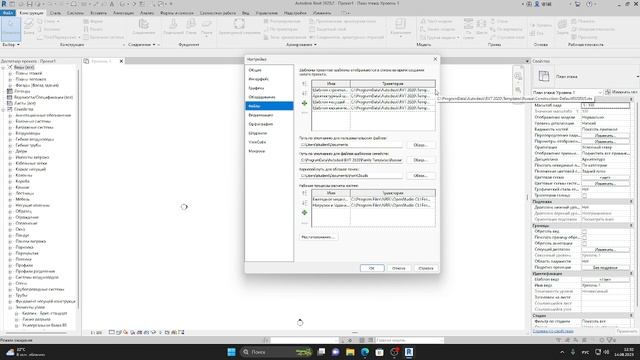Click the Revit icon in taskbar
640x360 pixels.
(x=409, y=352)
